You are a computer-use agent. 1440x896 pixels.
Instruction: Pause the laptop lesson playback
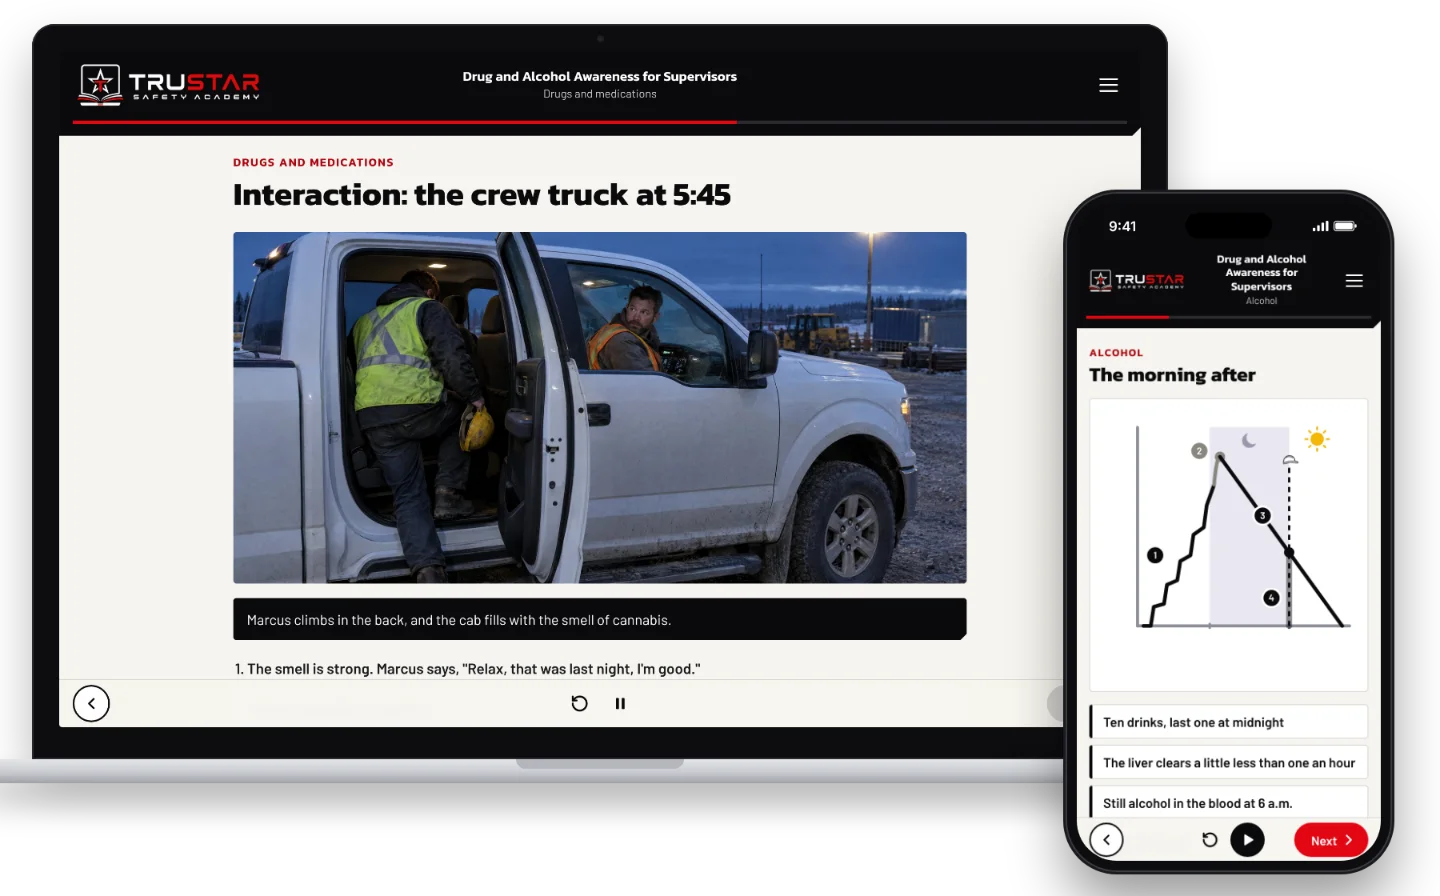620,703
